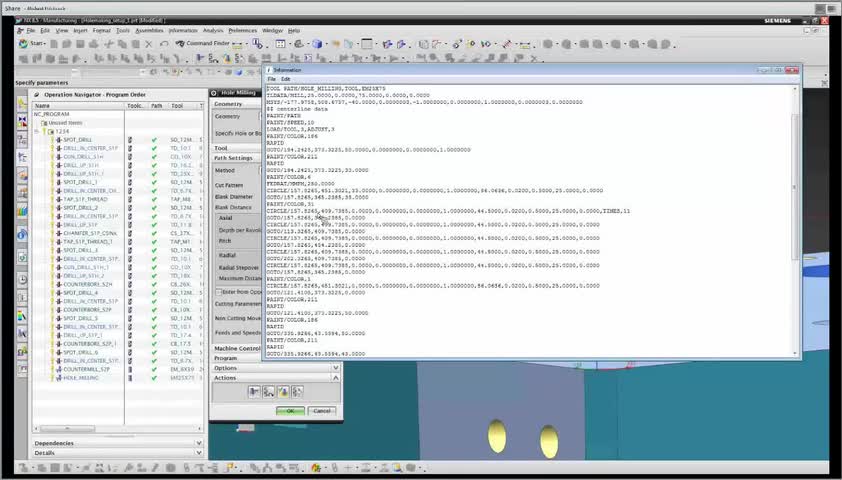Select COUNTERBORE_S2H operation
Image resolution: width=842 pixels, height=480 pixels.
click(87, 285)
